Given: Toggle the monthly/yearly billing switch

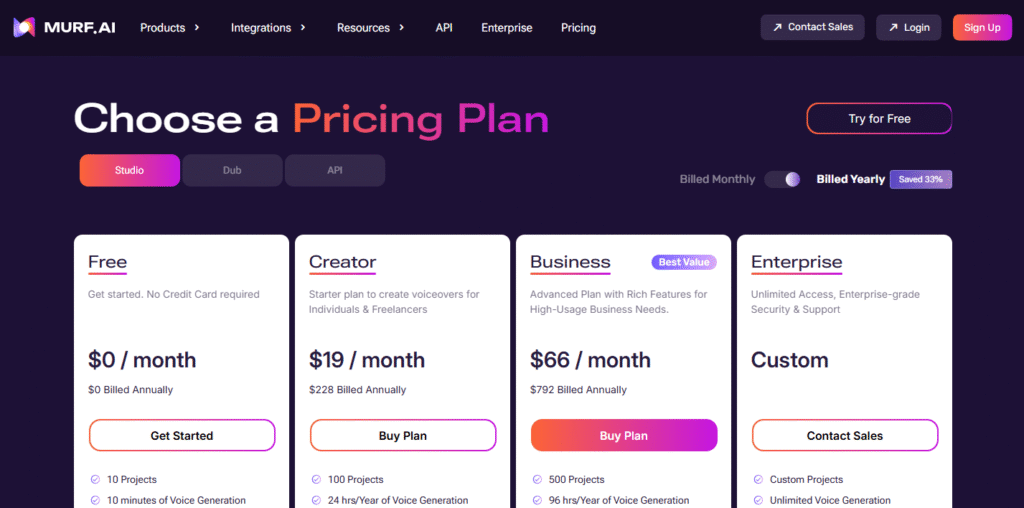Looking at the screenshot, I should coord(782,179).
